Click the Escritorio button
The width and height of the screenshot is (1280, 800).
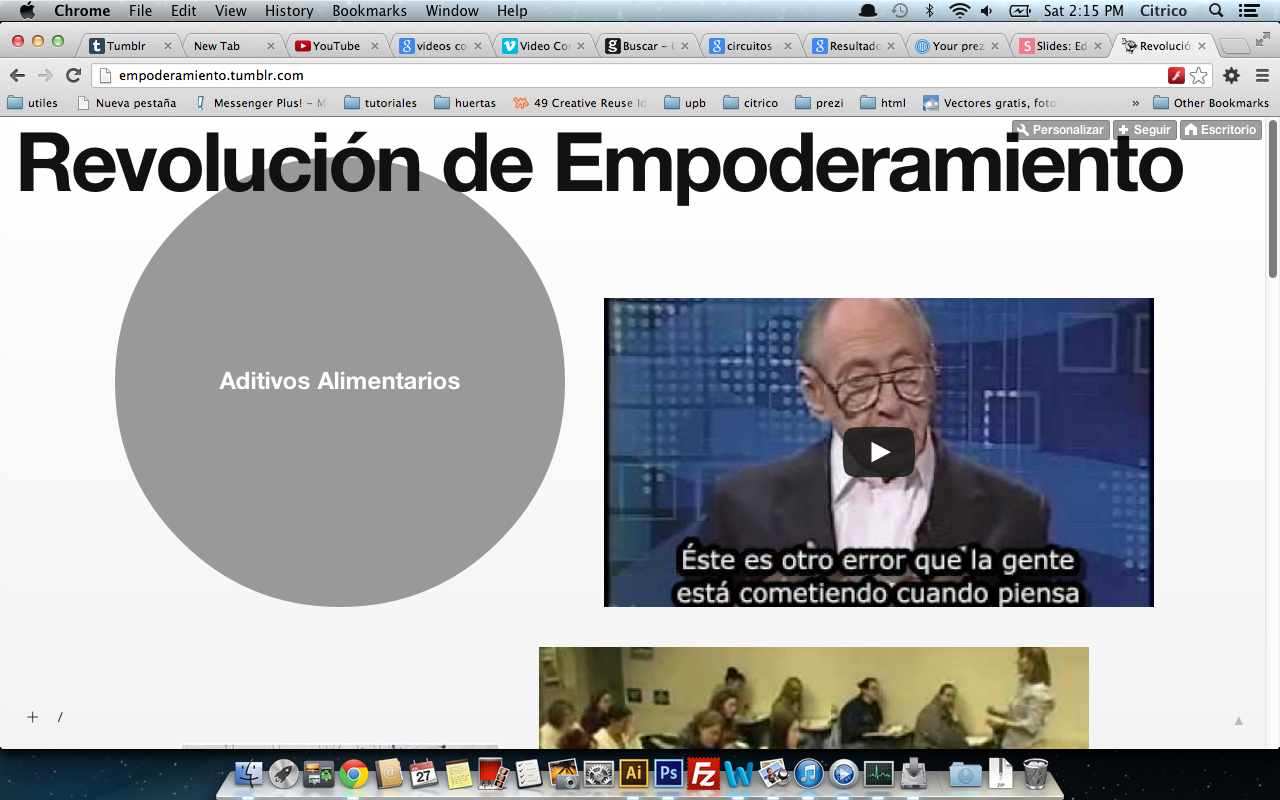click(x=1220, y=130)
